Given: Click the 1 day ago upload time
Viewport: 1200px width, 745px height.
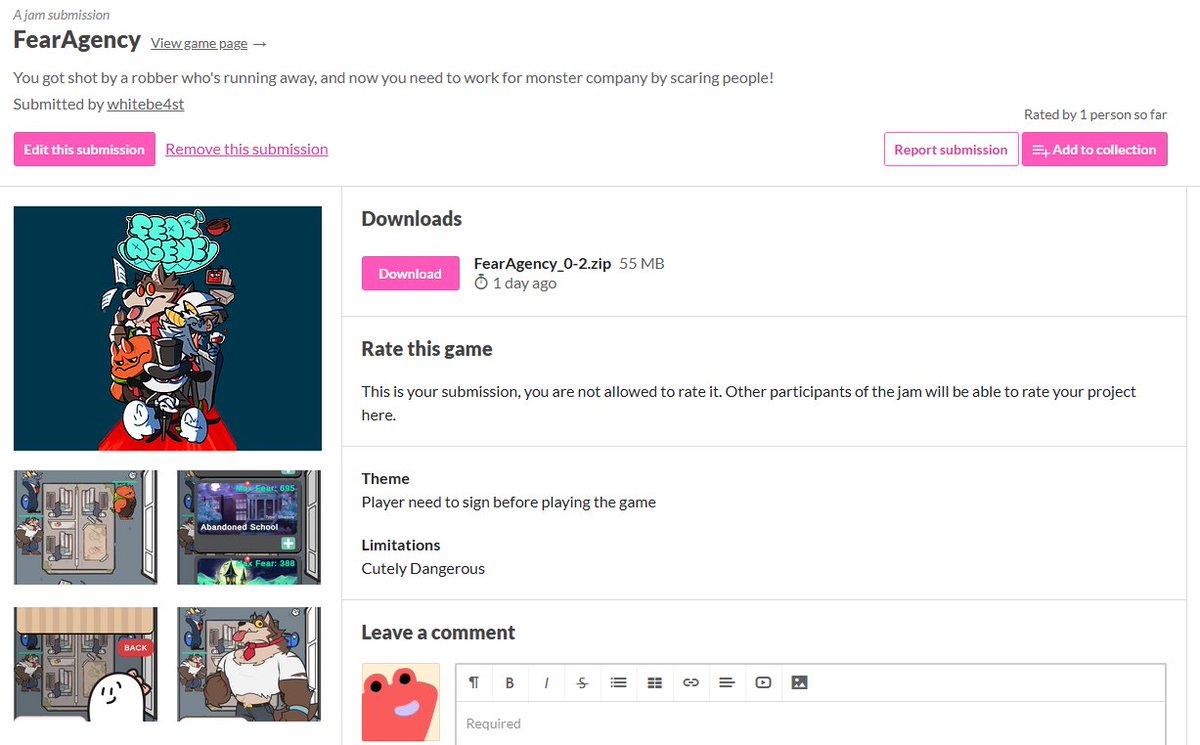Looking at the screenshot, I should [x=524, y=283].
